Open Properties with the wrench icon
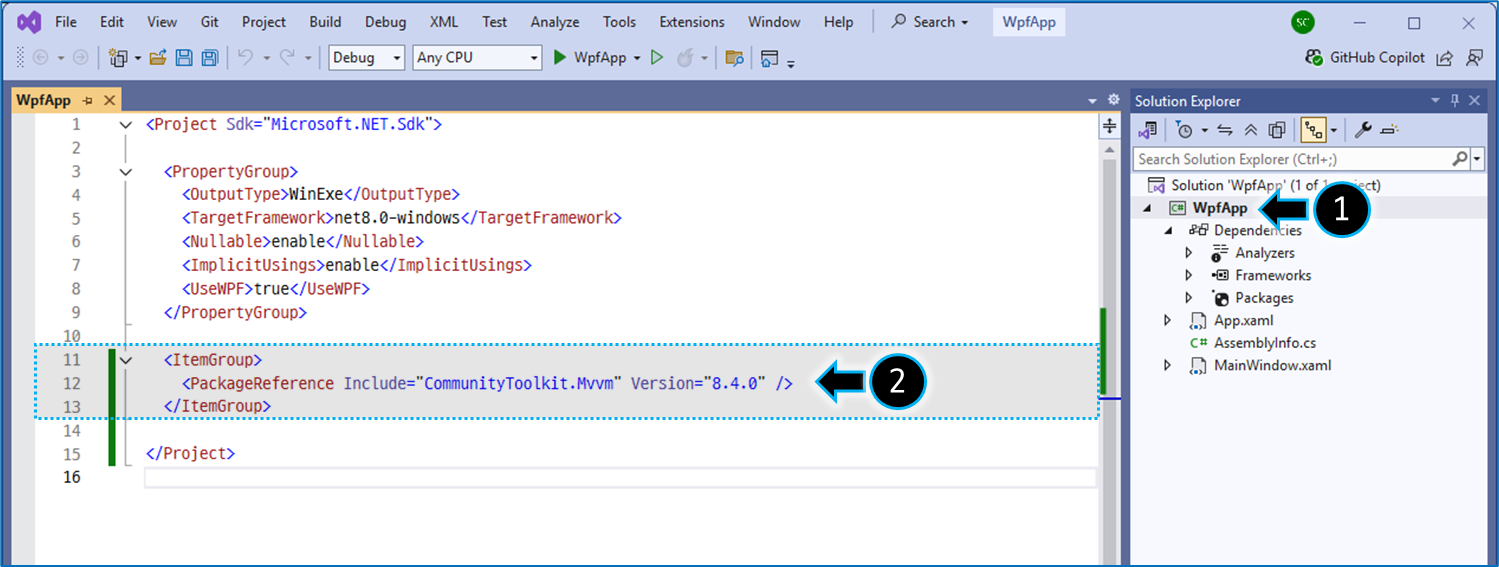 pos(1363,130)
